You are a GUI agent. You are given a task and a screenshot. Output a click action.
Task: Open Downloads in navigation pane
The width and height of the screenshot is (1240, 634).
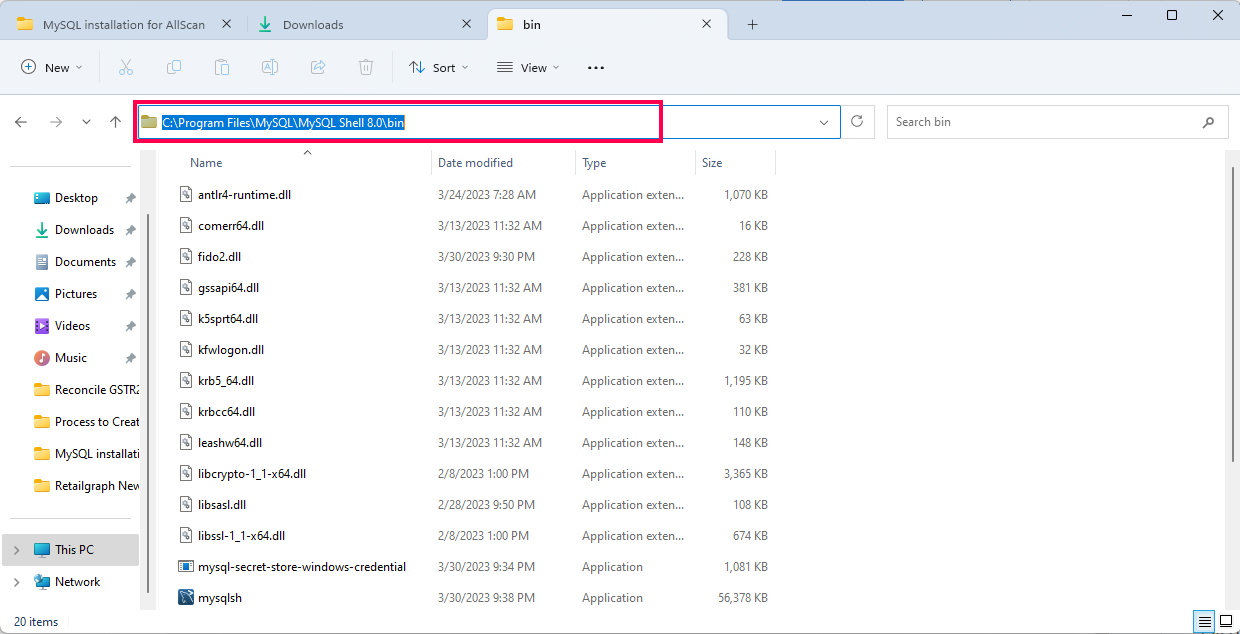(x=84, y=230)
